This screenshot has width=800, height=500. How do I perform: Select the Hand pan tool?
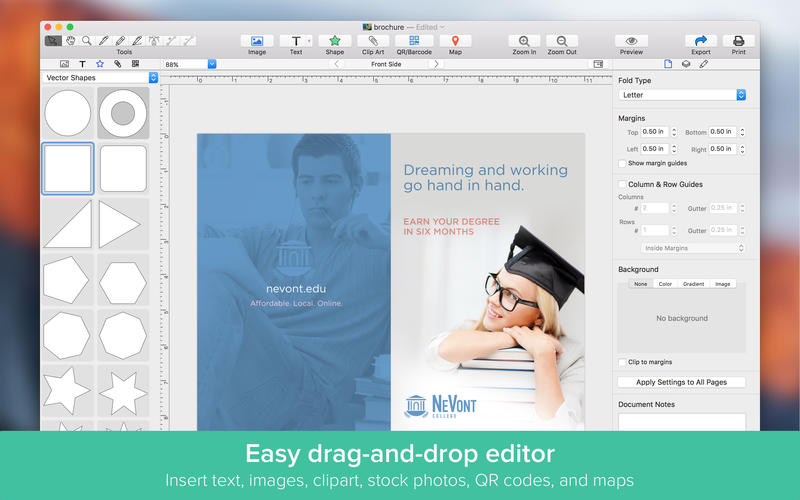point(70,41)
